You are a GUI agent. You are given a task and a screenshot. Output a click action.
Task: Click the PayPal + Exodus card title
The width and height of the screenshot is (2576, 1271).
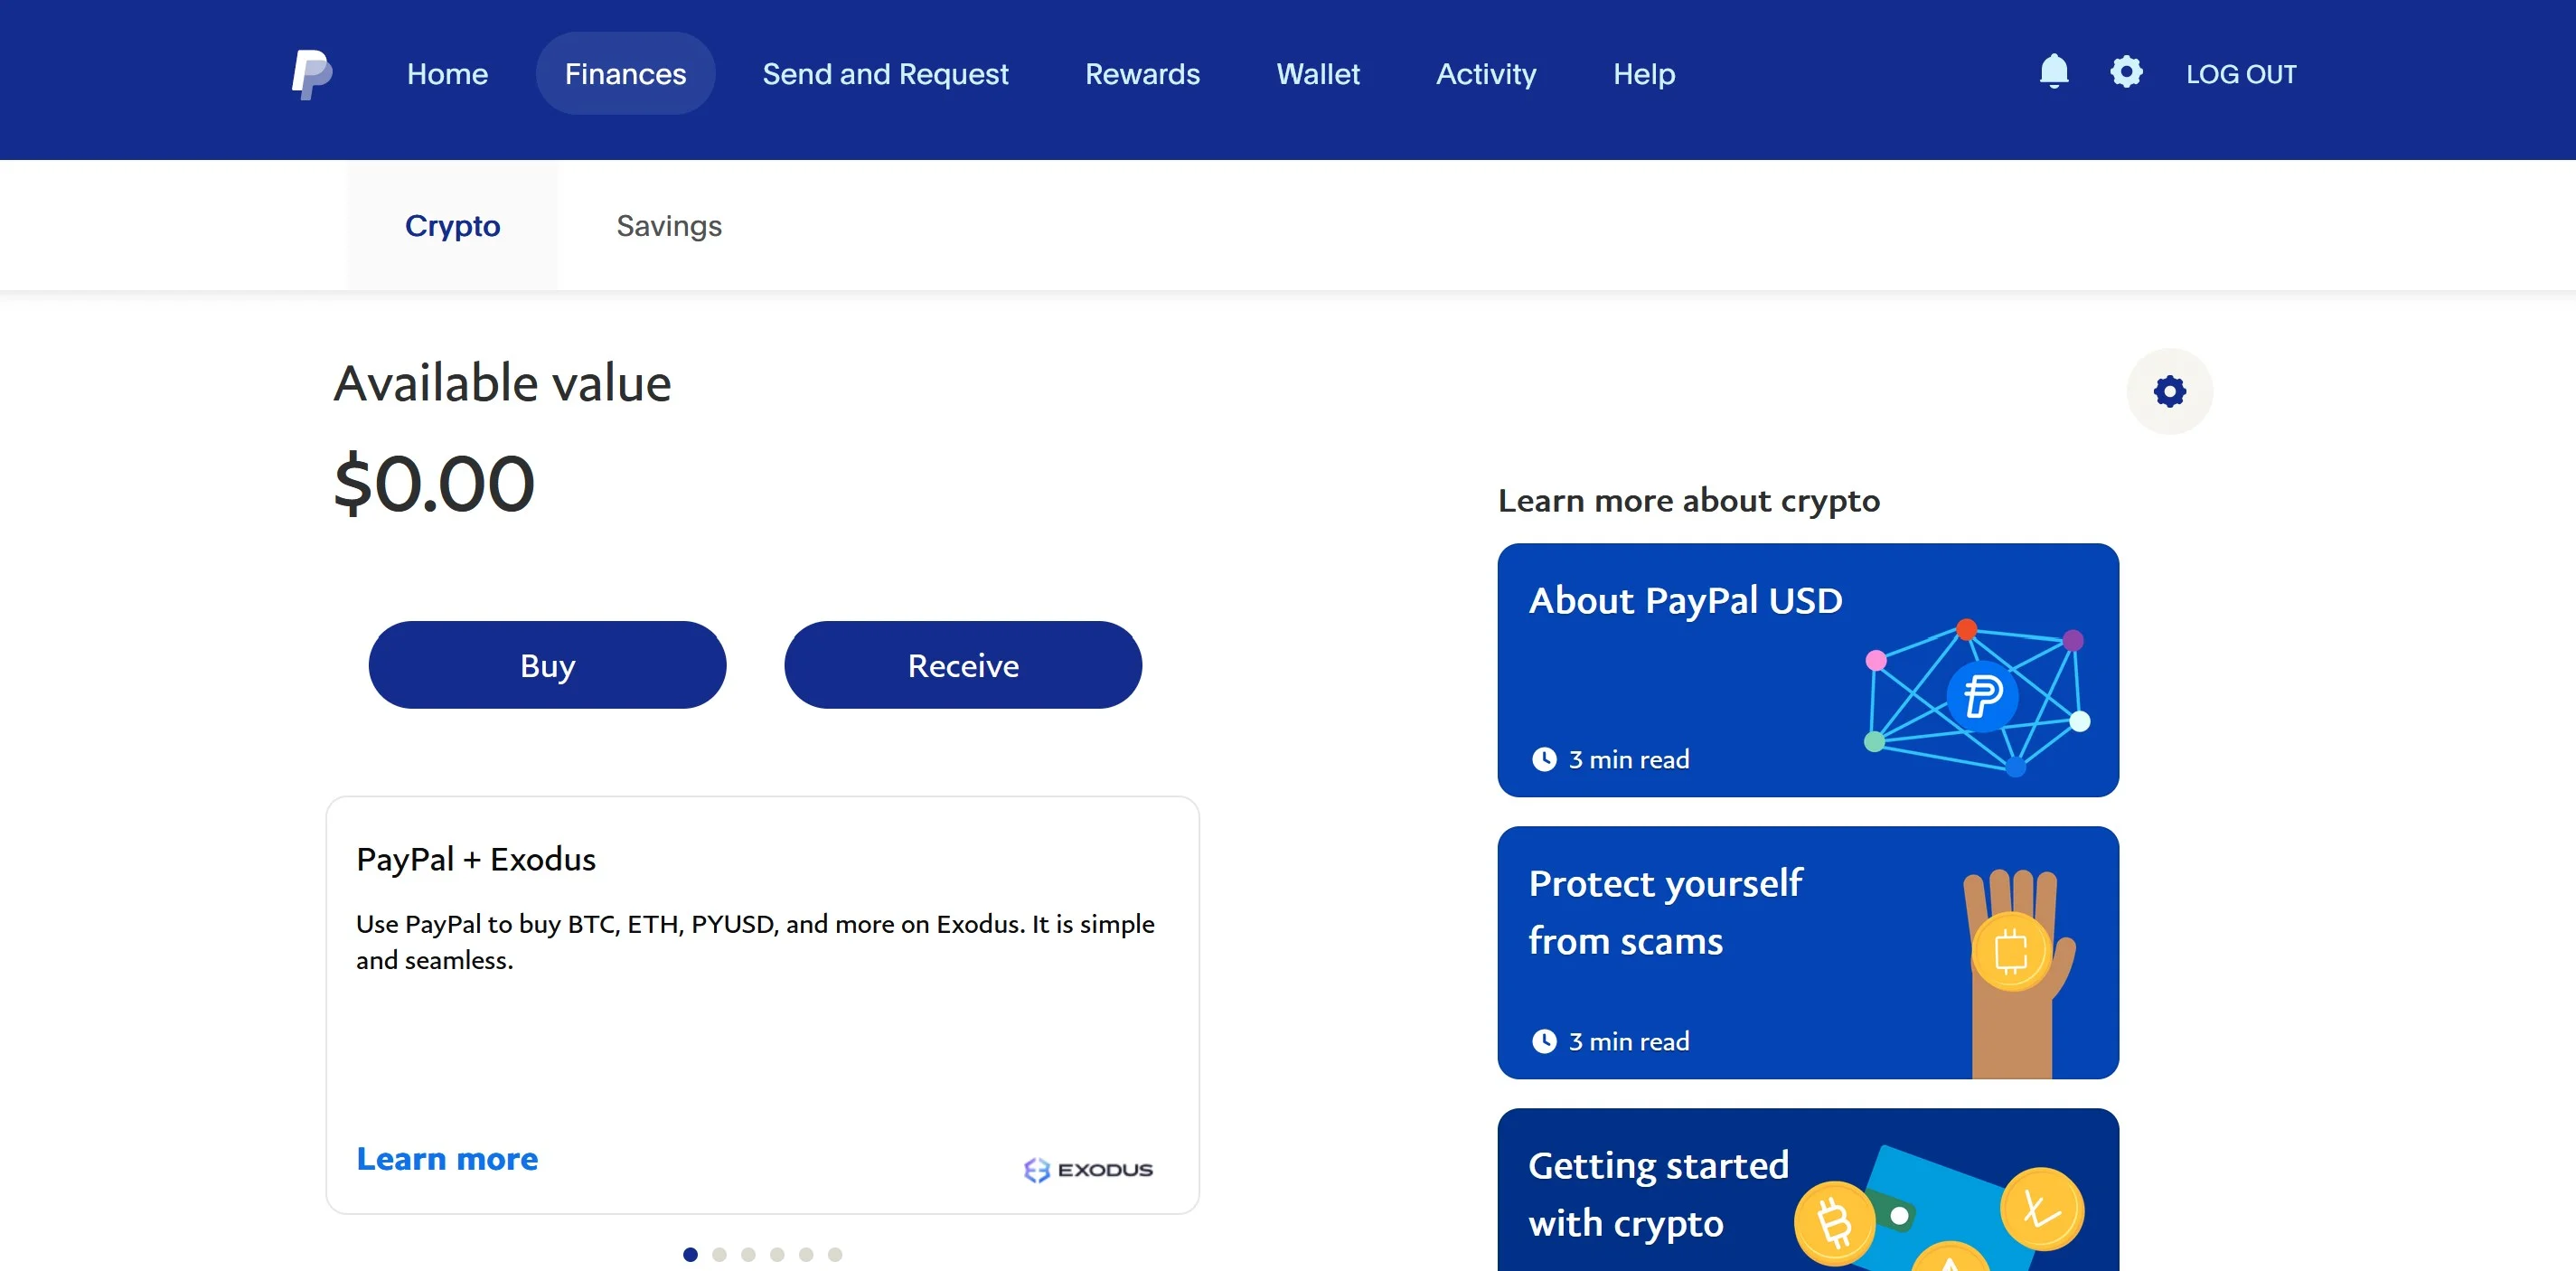[x=476, y=859]
